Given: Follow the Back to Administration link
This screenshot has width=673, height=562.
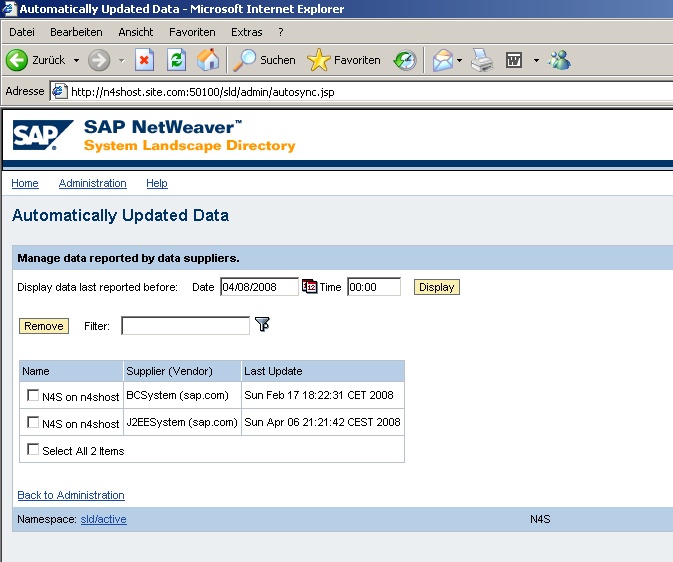Looking at the screenshot, I should coord(71,495).
